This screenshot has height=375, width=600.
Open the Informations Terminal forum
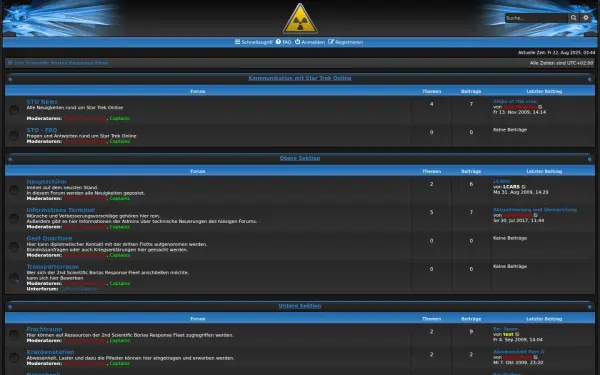(60, 210)
